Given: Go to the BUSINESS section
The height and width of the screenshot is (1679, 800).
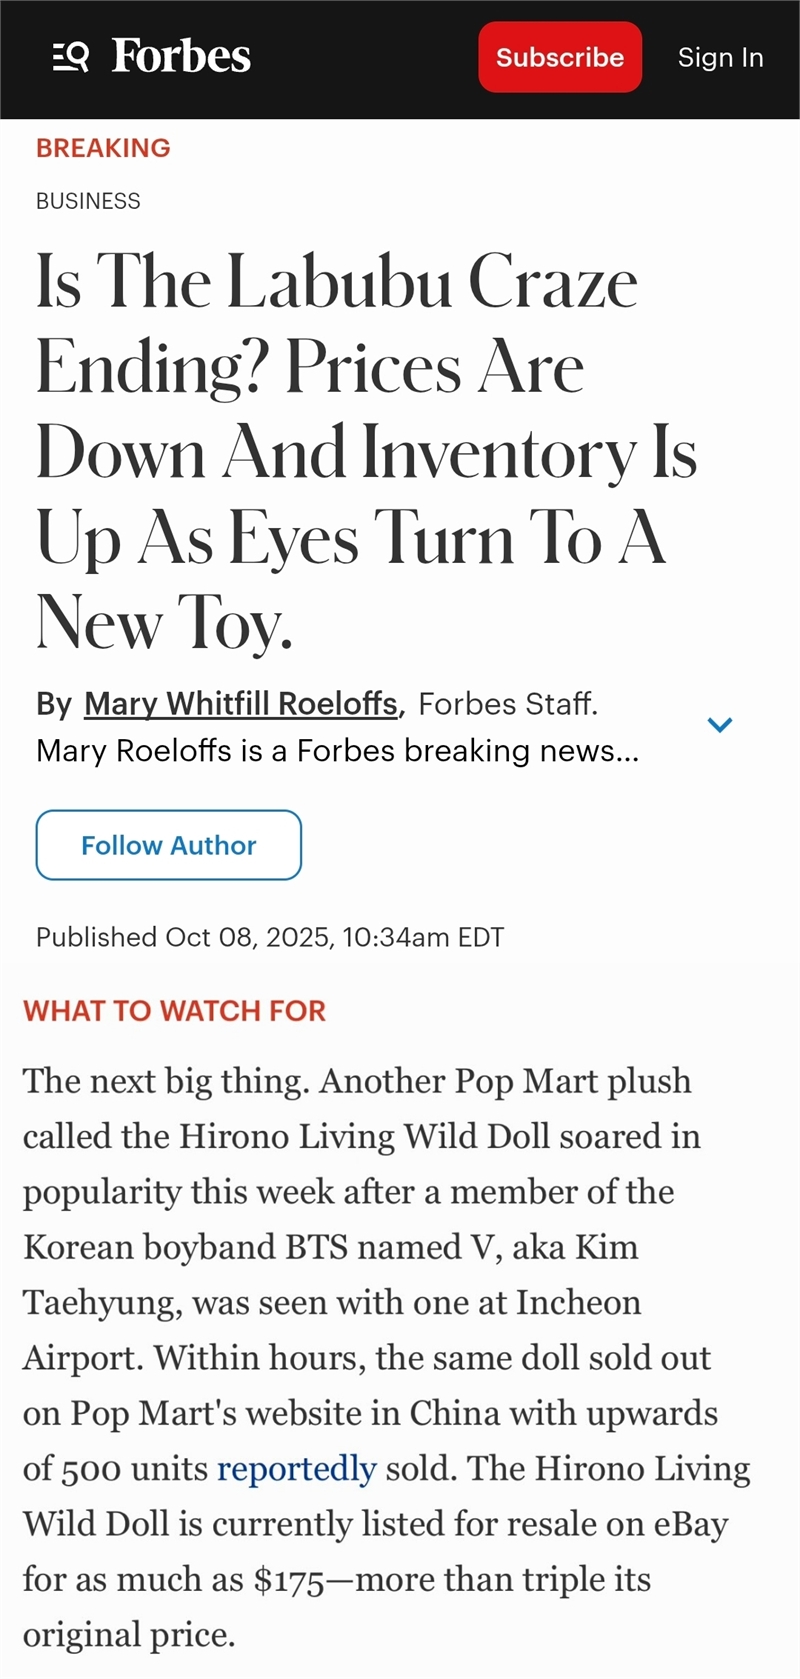Looking at the screenshot, I should (88, 201).
